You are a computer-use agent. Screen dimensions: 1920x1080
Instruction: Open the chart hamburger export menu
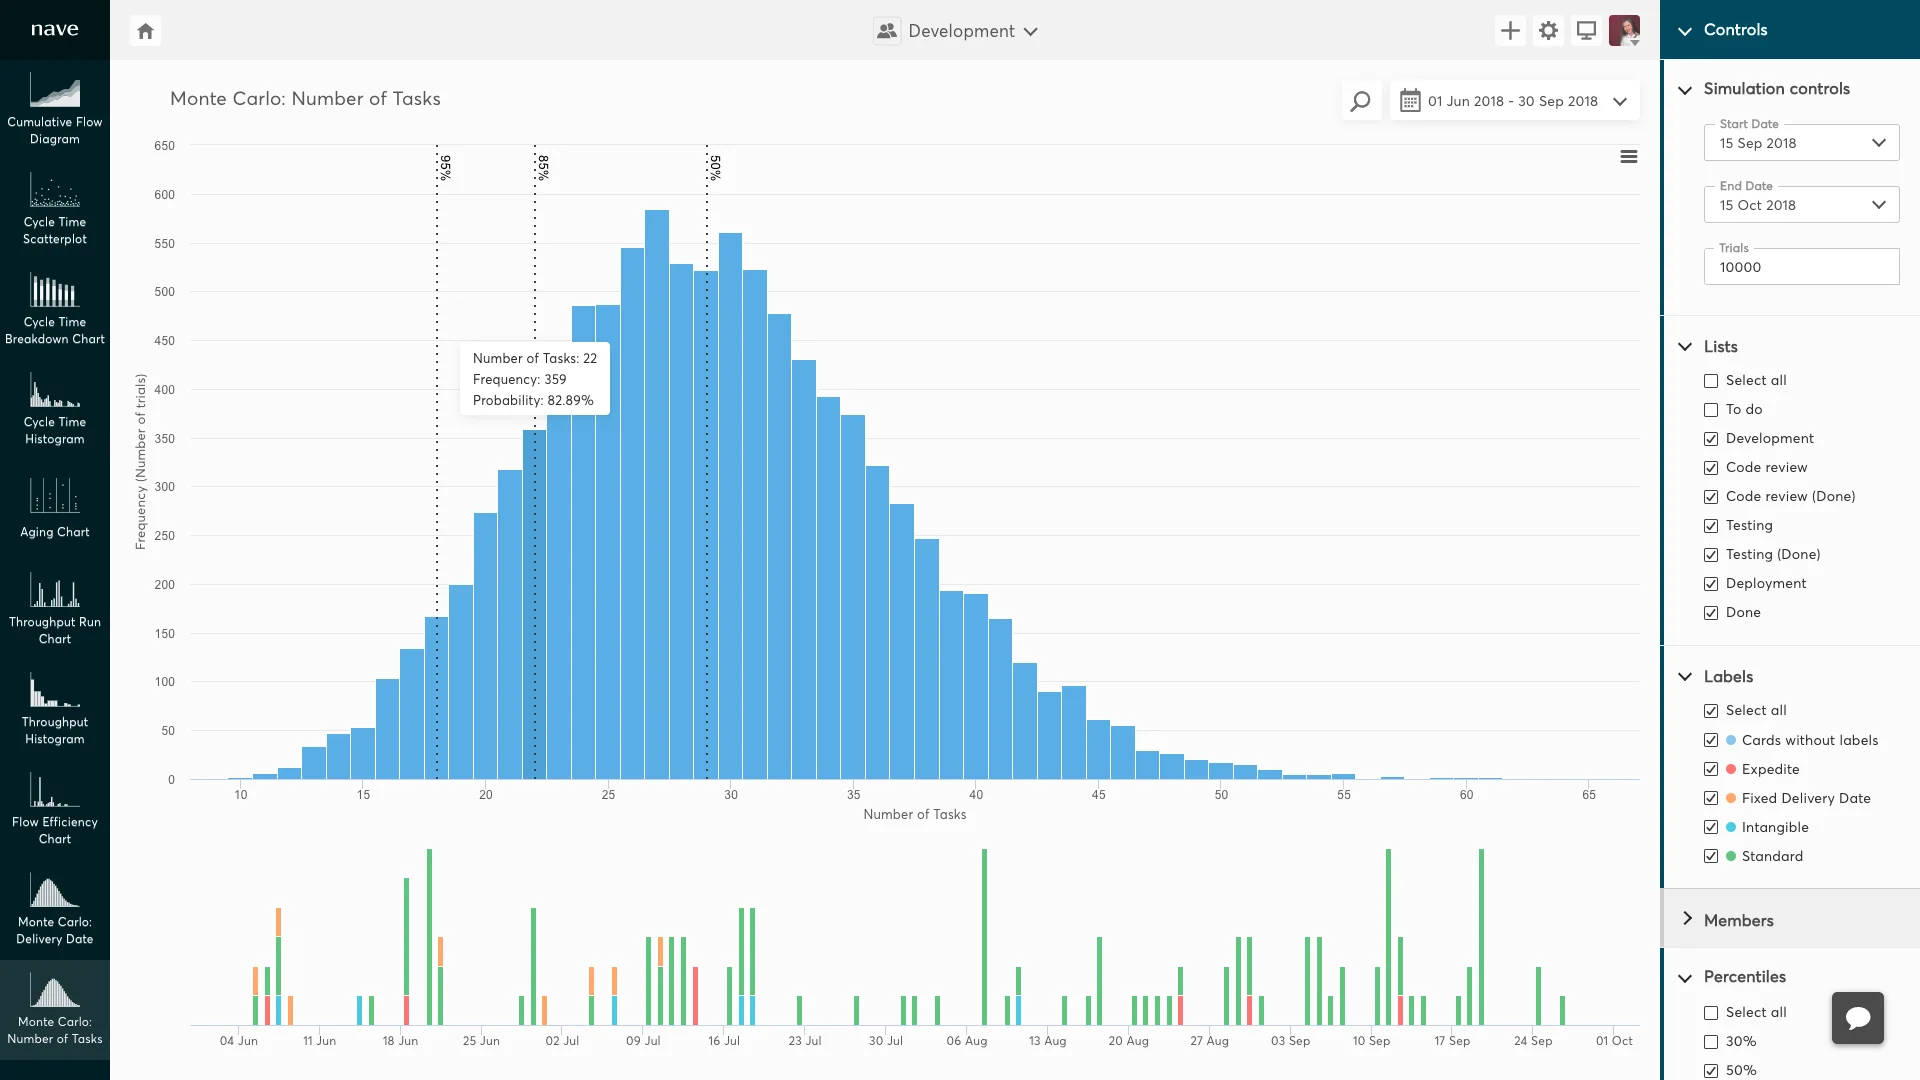pos(1629,157)
